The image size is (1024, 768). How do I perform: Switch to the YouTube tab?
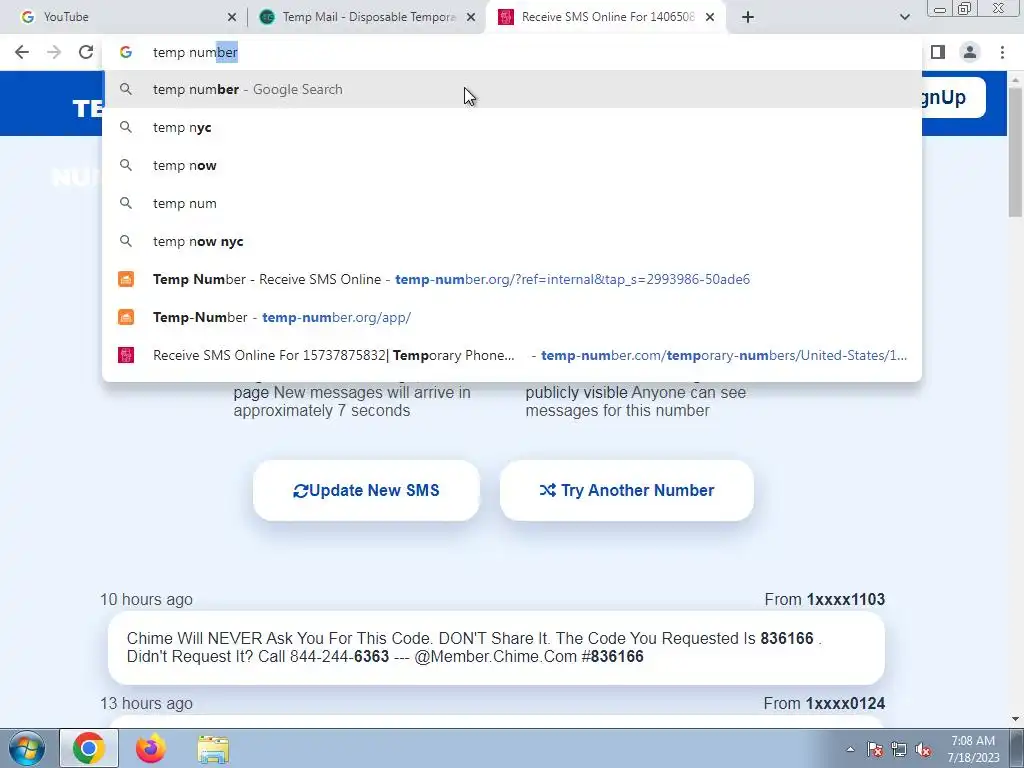tap(124, 17)
